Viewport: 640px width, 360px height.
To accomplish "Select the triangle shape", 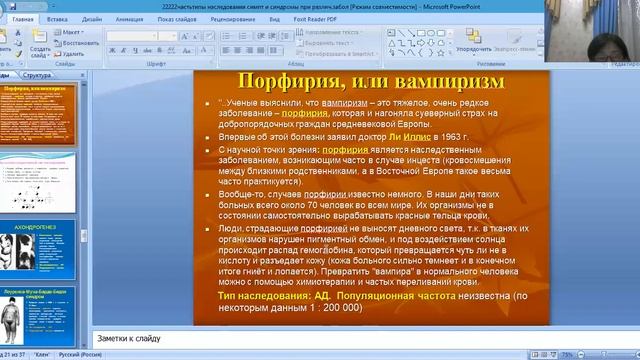I will click(x=391, y=43).
